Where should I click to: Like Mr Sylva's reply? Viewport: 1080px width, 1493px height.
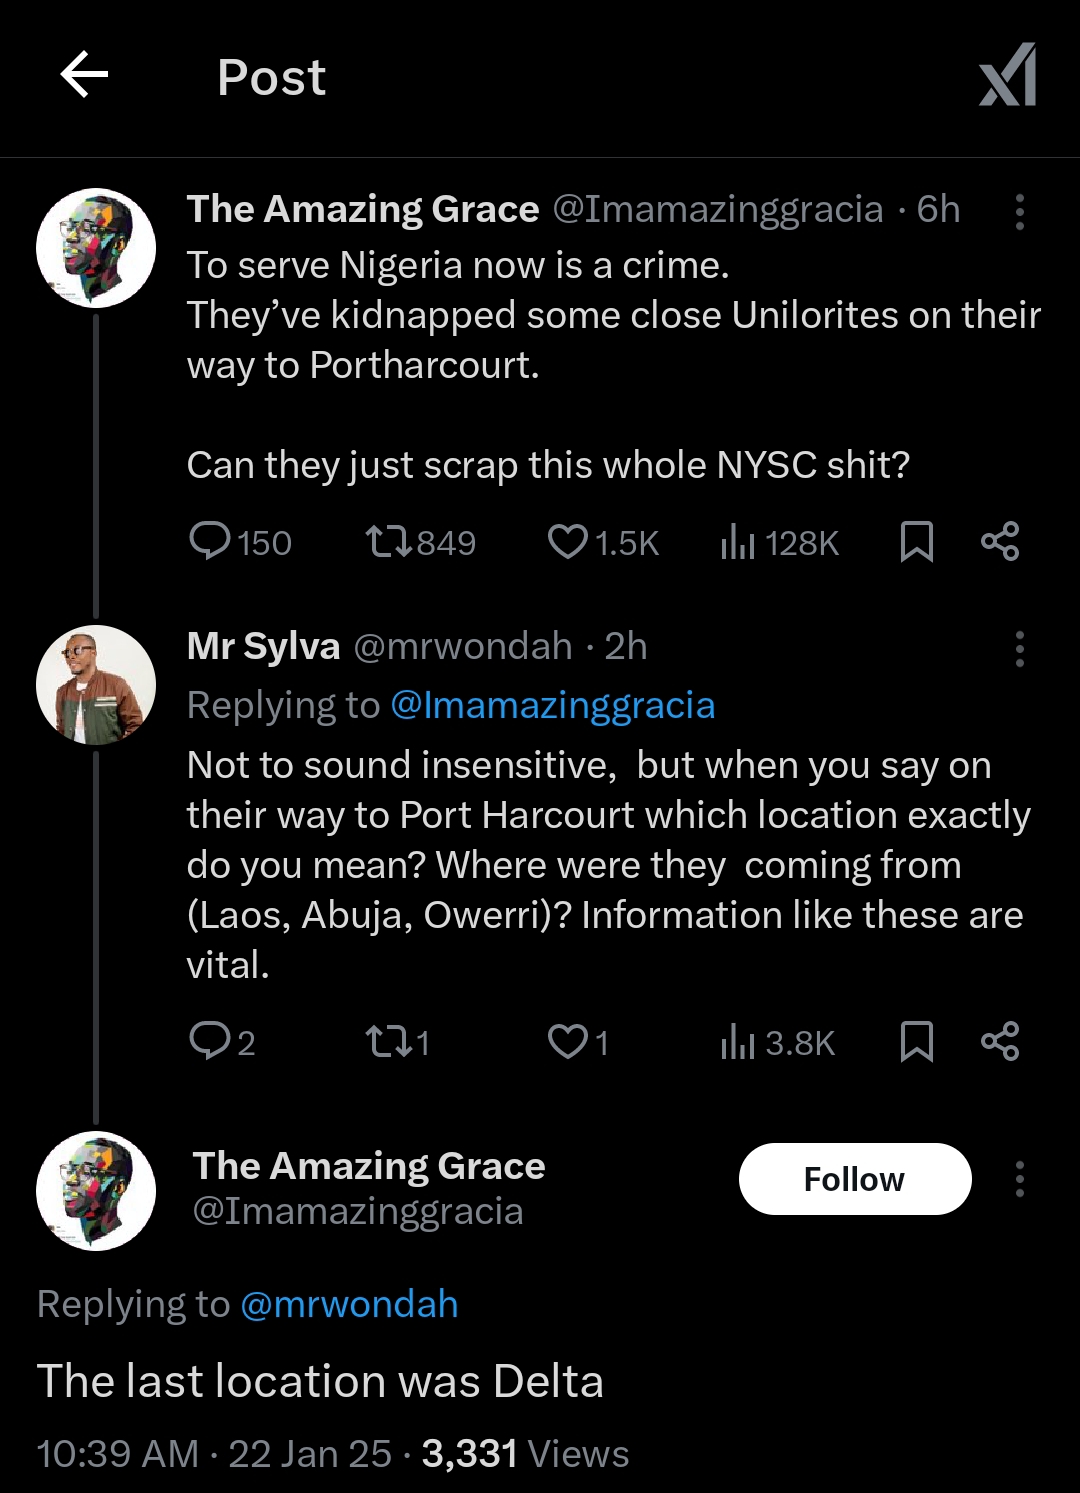567,1041
